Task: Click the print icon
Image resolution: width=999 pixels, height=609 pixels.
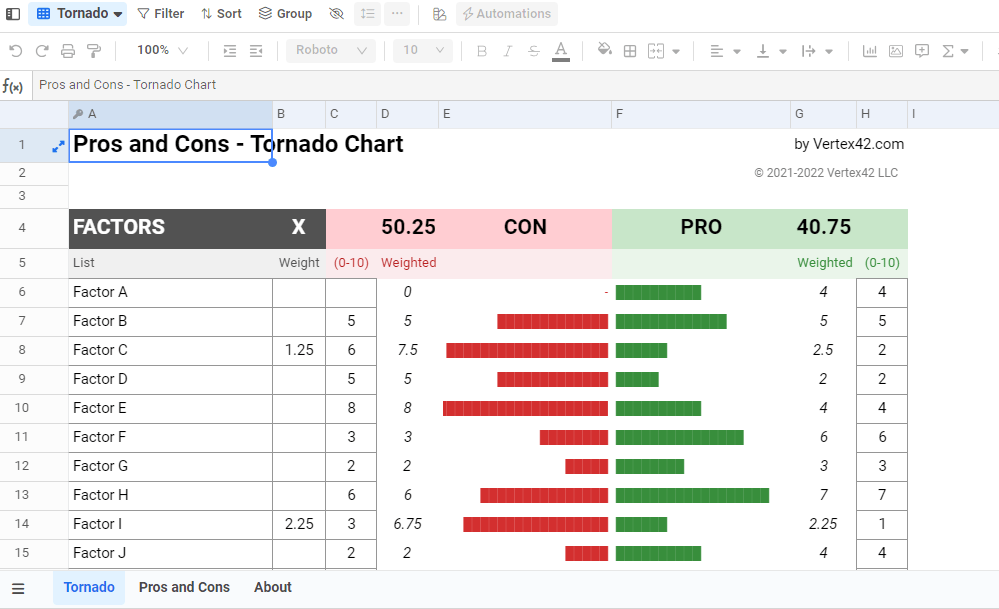Action: [x=68, y=50]
